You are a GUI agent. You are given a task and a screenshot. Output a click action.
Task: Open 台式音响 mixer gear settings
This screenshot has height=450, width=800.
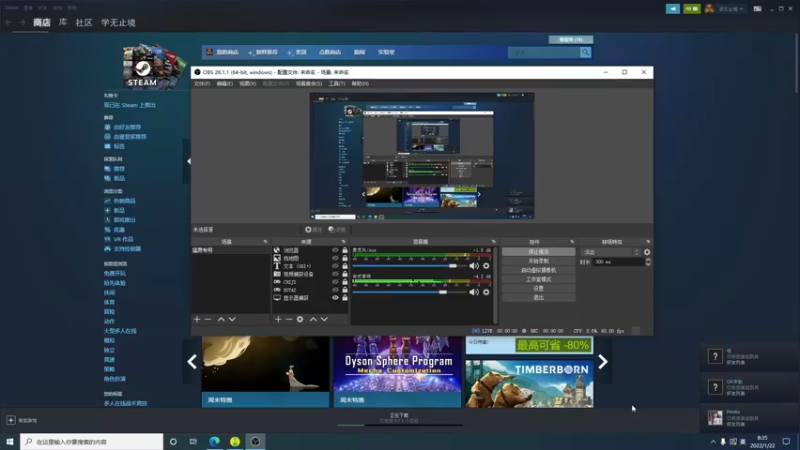pos(486,292)
